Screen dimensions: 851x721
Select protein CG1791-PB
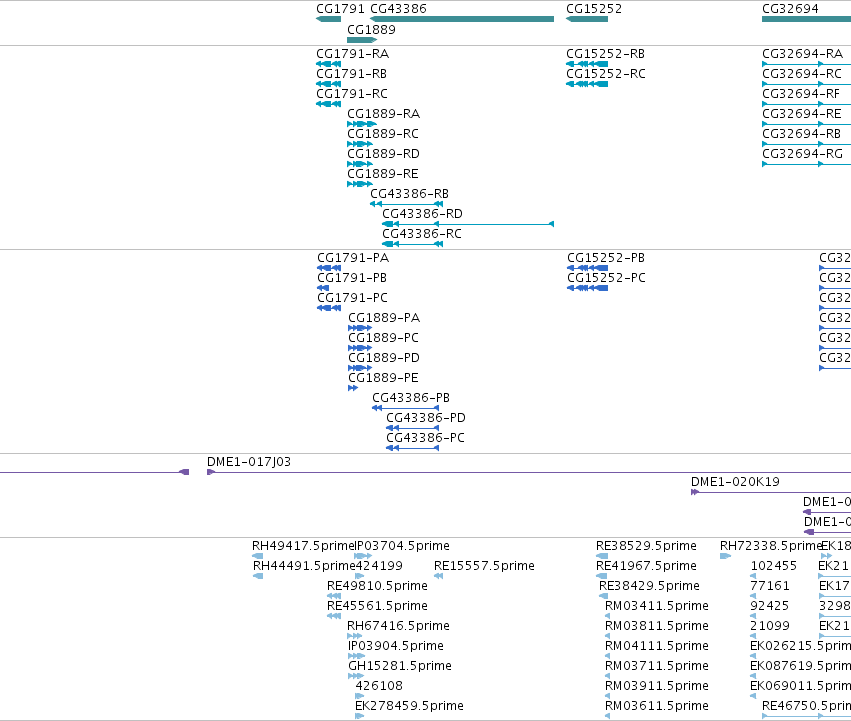(x=323, y=288)
